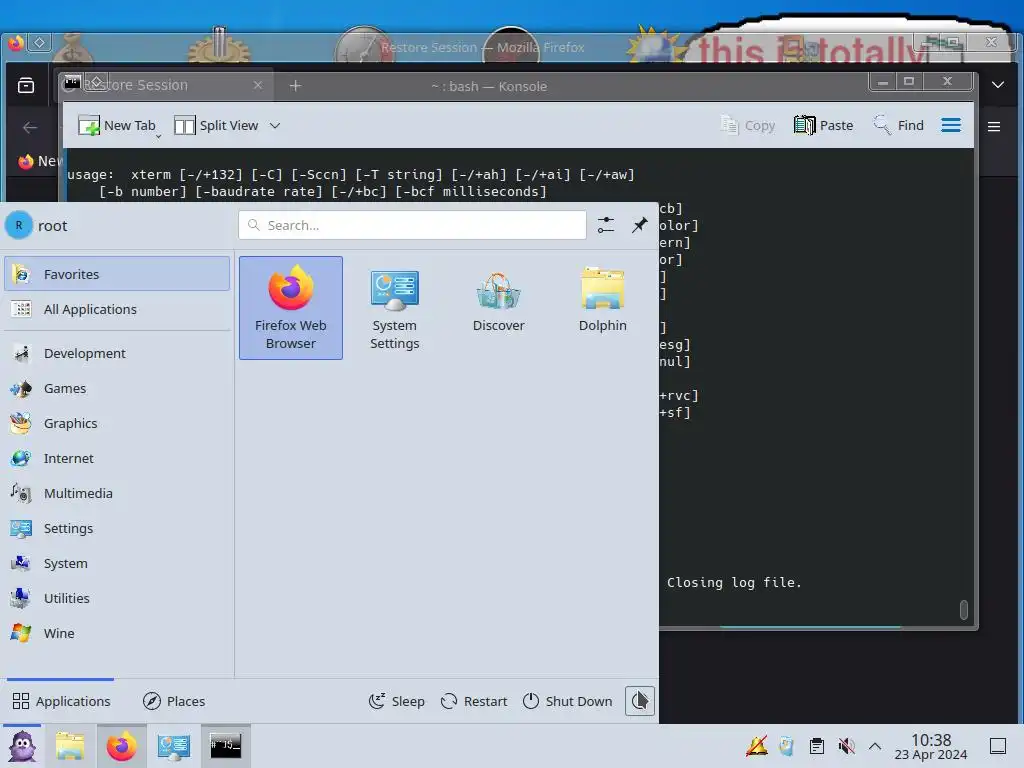Select the Favorites category
1024x768 pixels.
[117, 274]
